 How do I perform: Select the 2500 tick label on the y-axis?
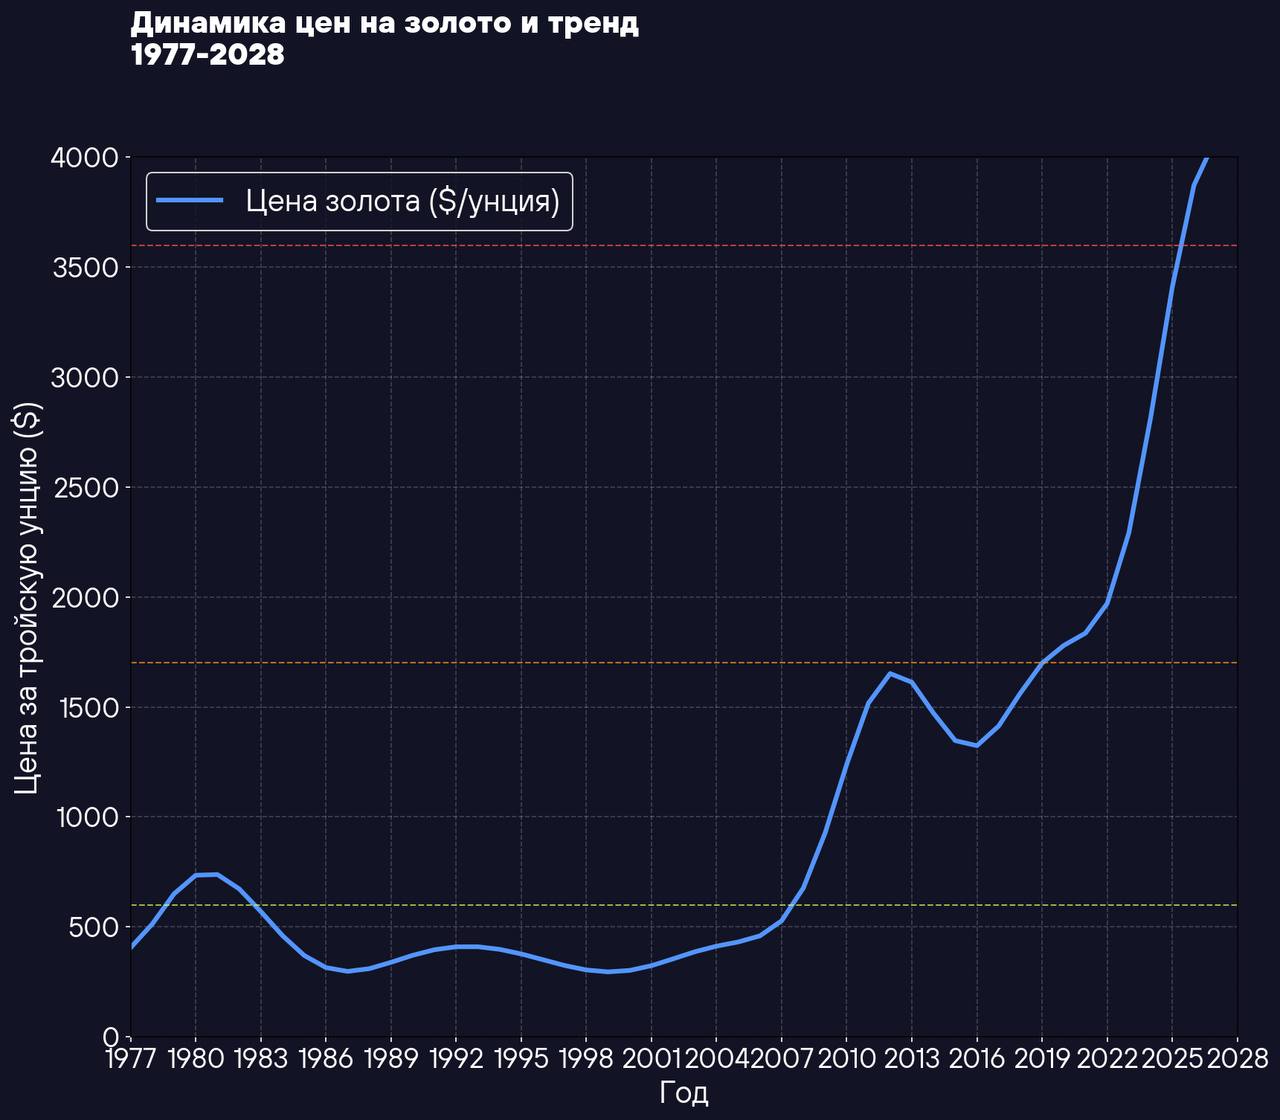(x=84, y=488)
